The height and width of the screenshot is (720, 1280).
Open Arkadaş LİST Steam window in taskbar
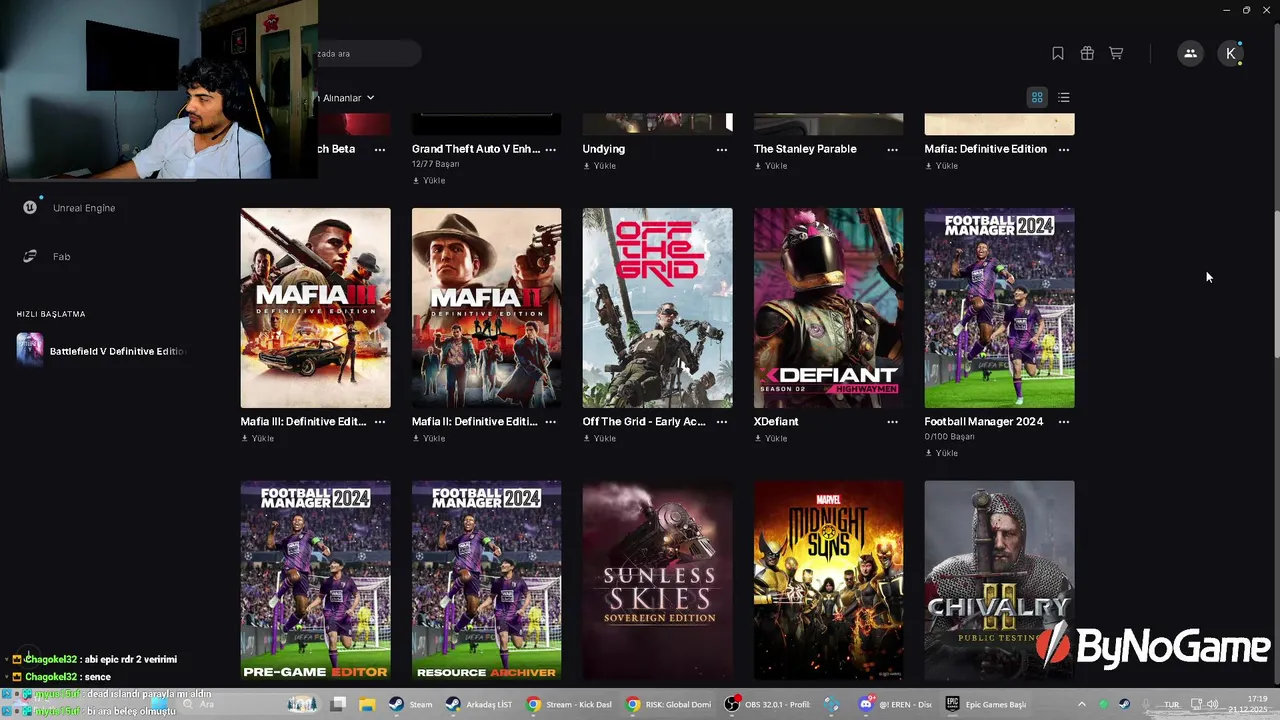click(x=479, y=704)
